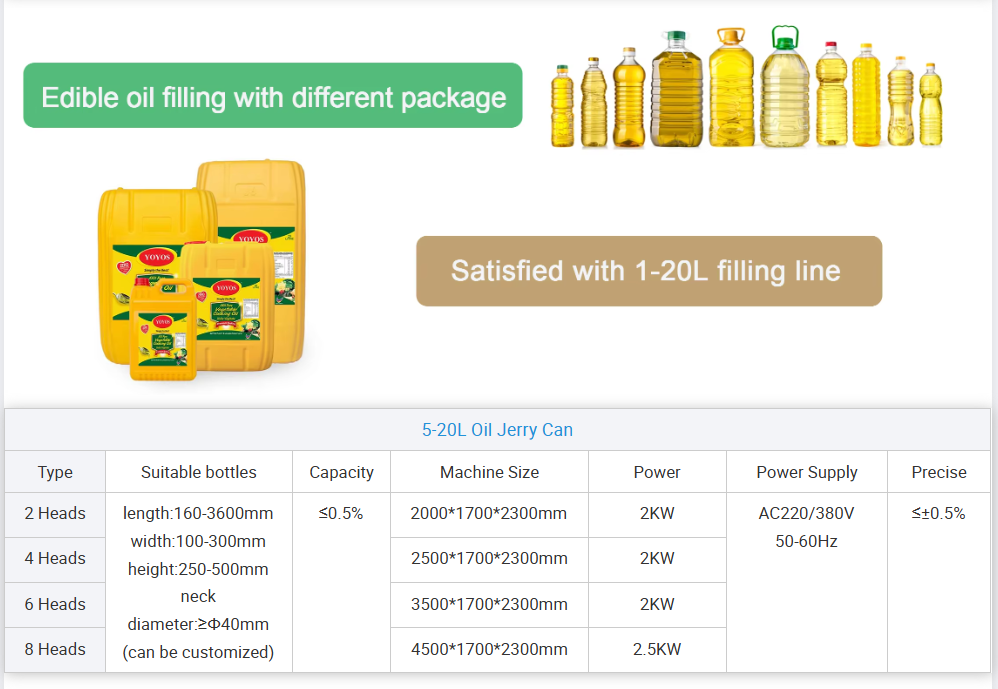
Task: Select the orange-handled oil bottle image
Action: pyautogui.click(x=732, y=90)
